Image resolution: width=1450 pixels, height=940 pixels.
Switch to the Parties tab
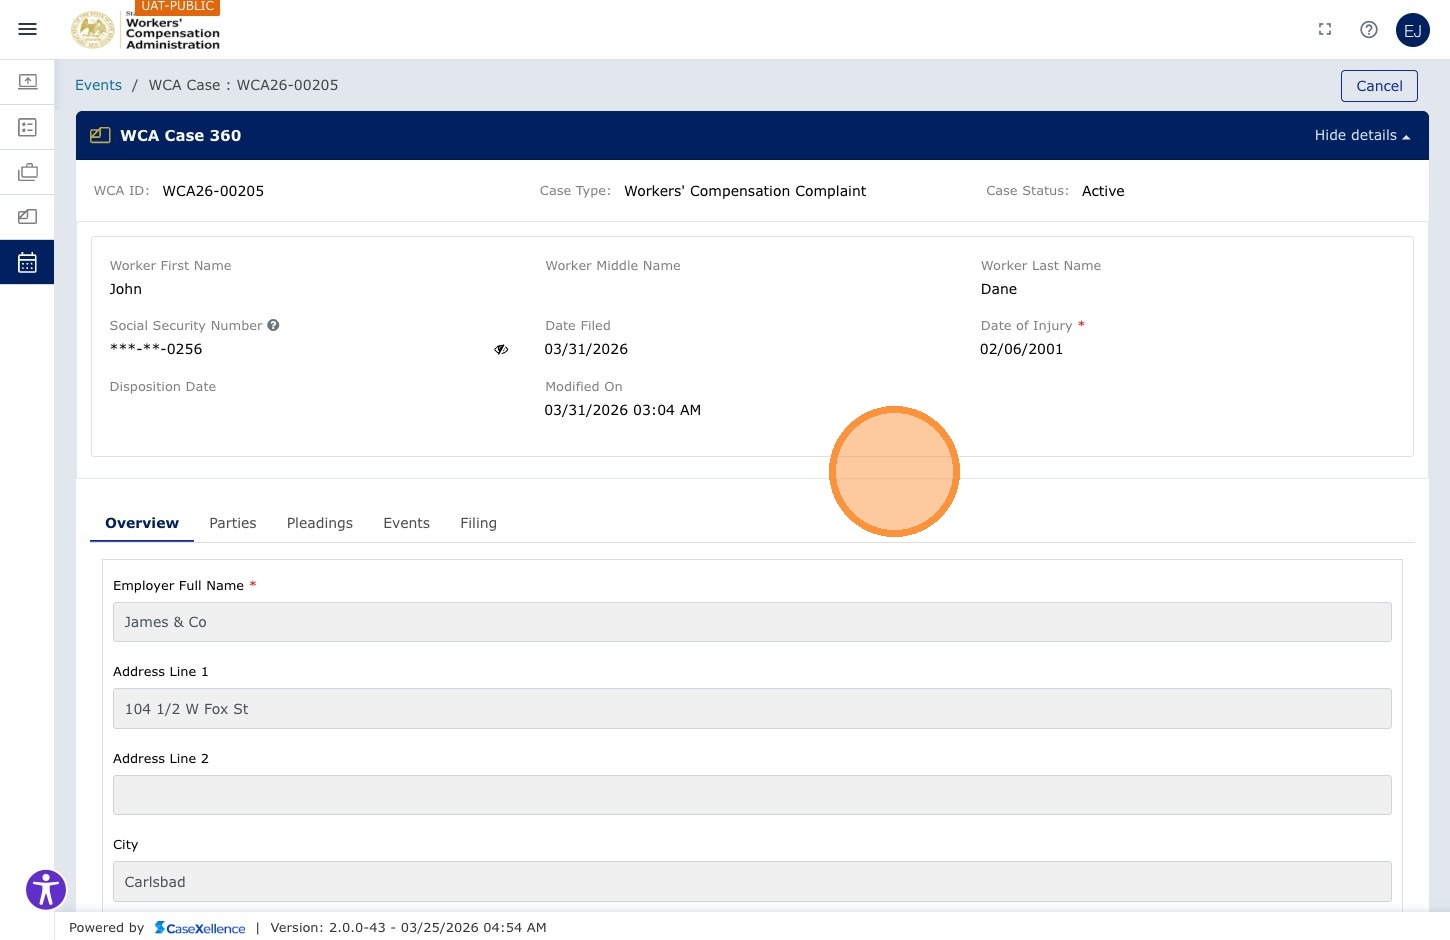233,523
